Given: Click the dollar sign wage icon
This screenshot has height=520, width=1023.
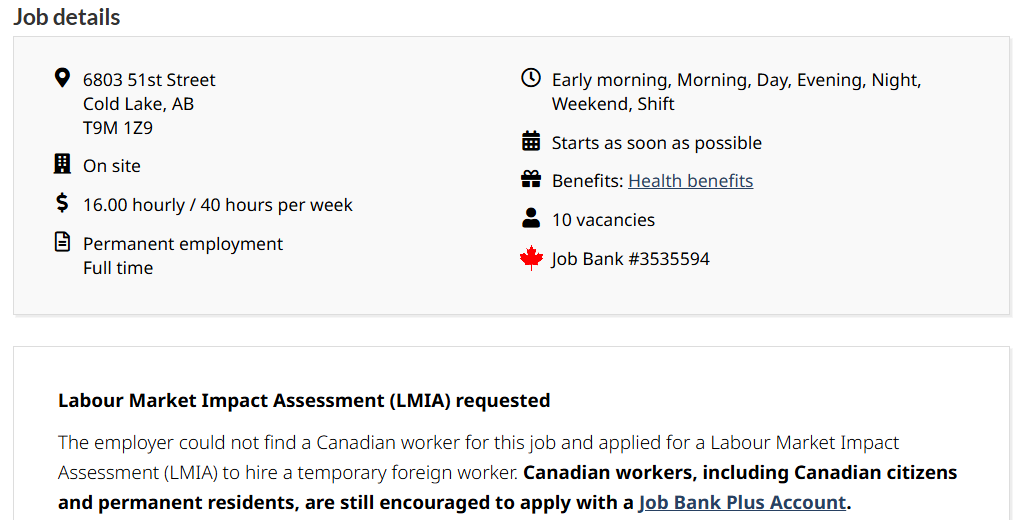Looking at the screenshot, I should pos(62,203).
